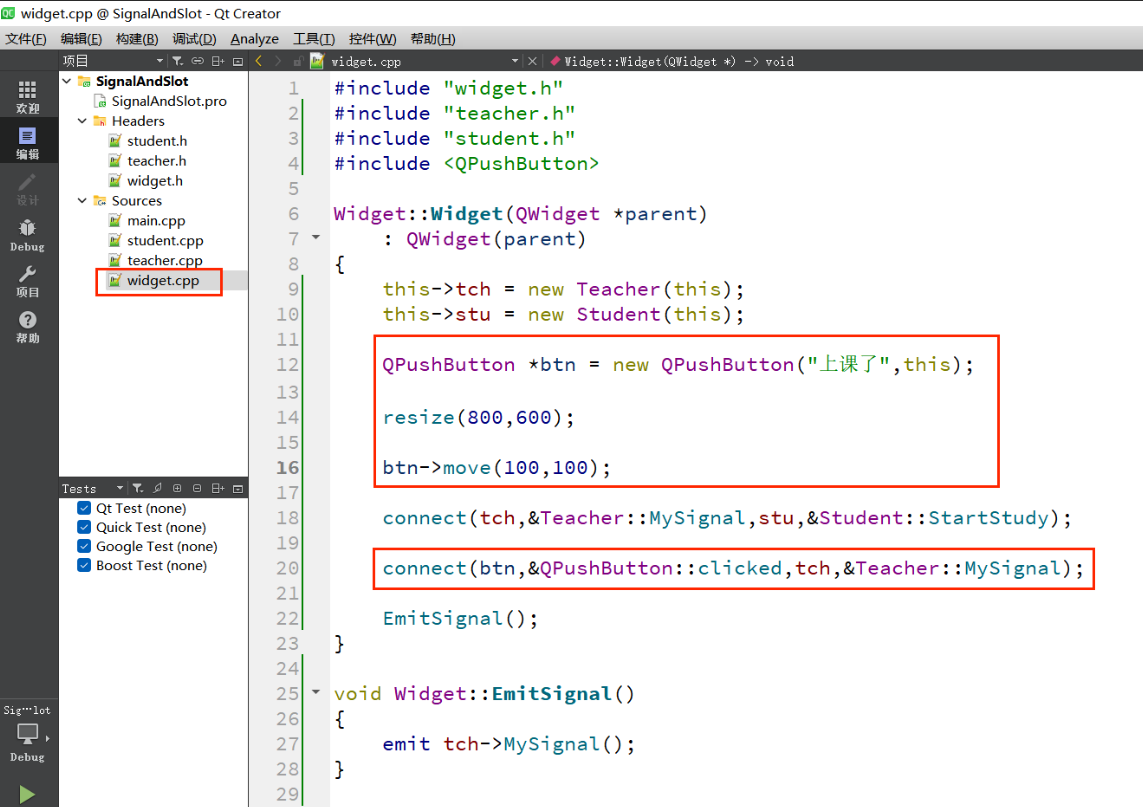This screenshot has height=807, width=1143.
Task: Open the 调试(D) menu
Action: [x=194, y=39]
